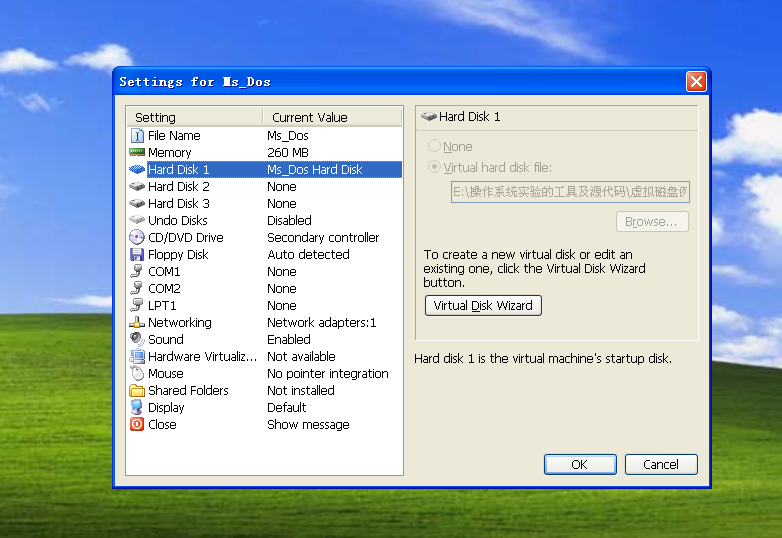This screenshot has width=782, height=538.
Task: Click Cancel to discard settings
Action: point(661,464)
